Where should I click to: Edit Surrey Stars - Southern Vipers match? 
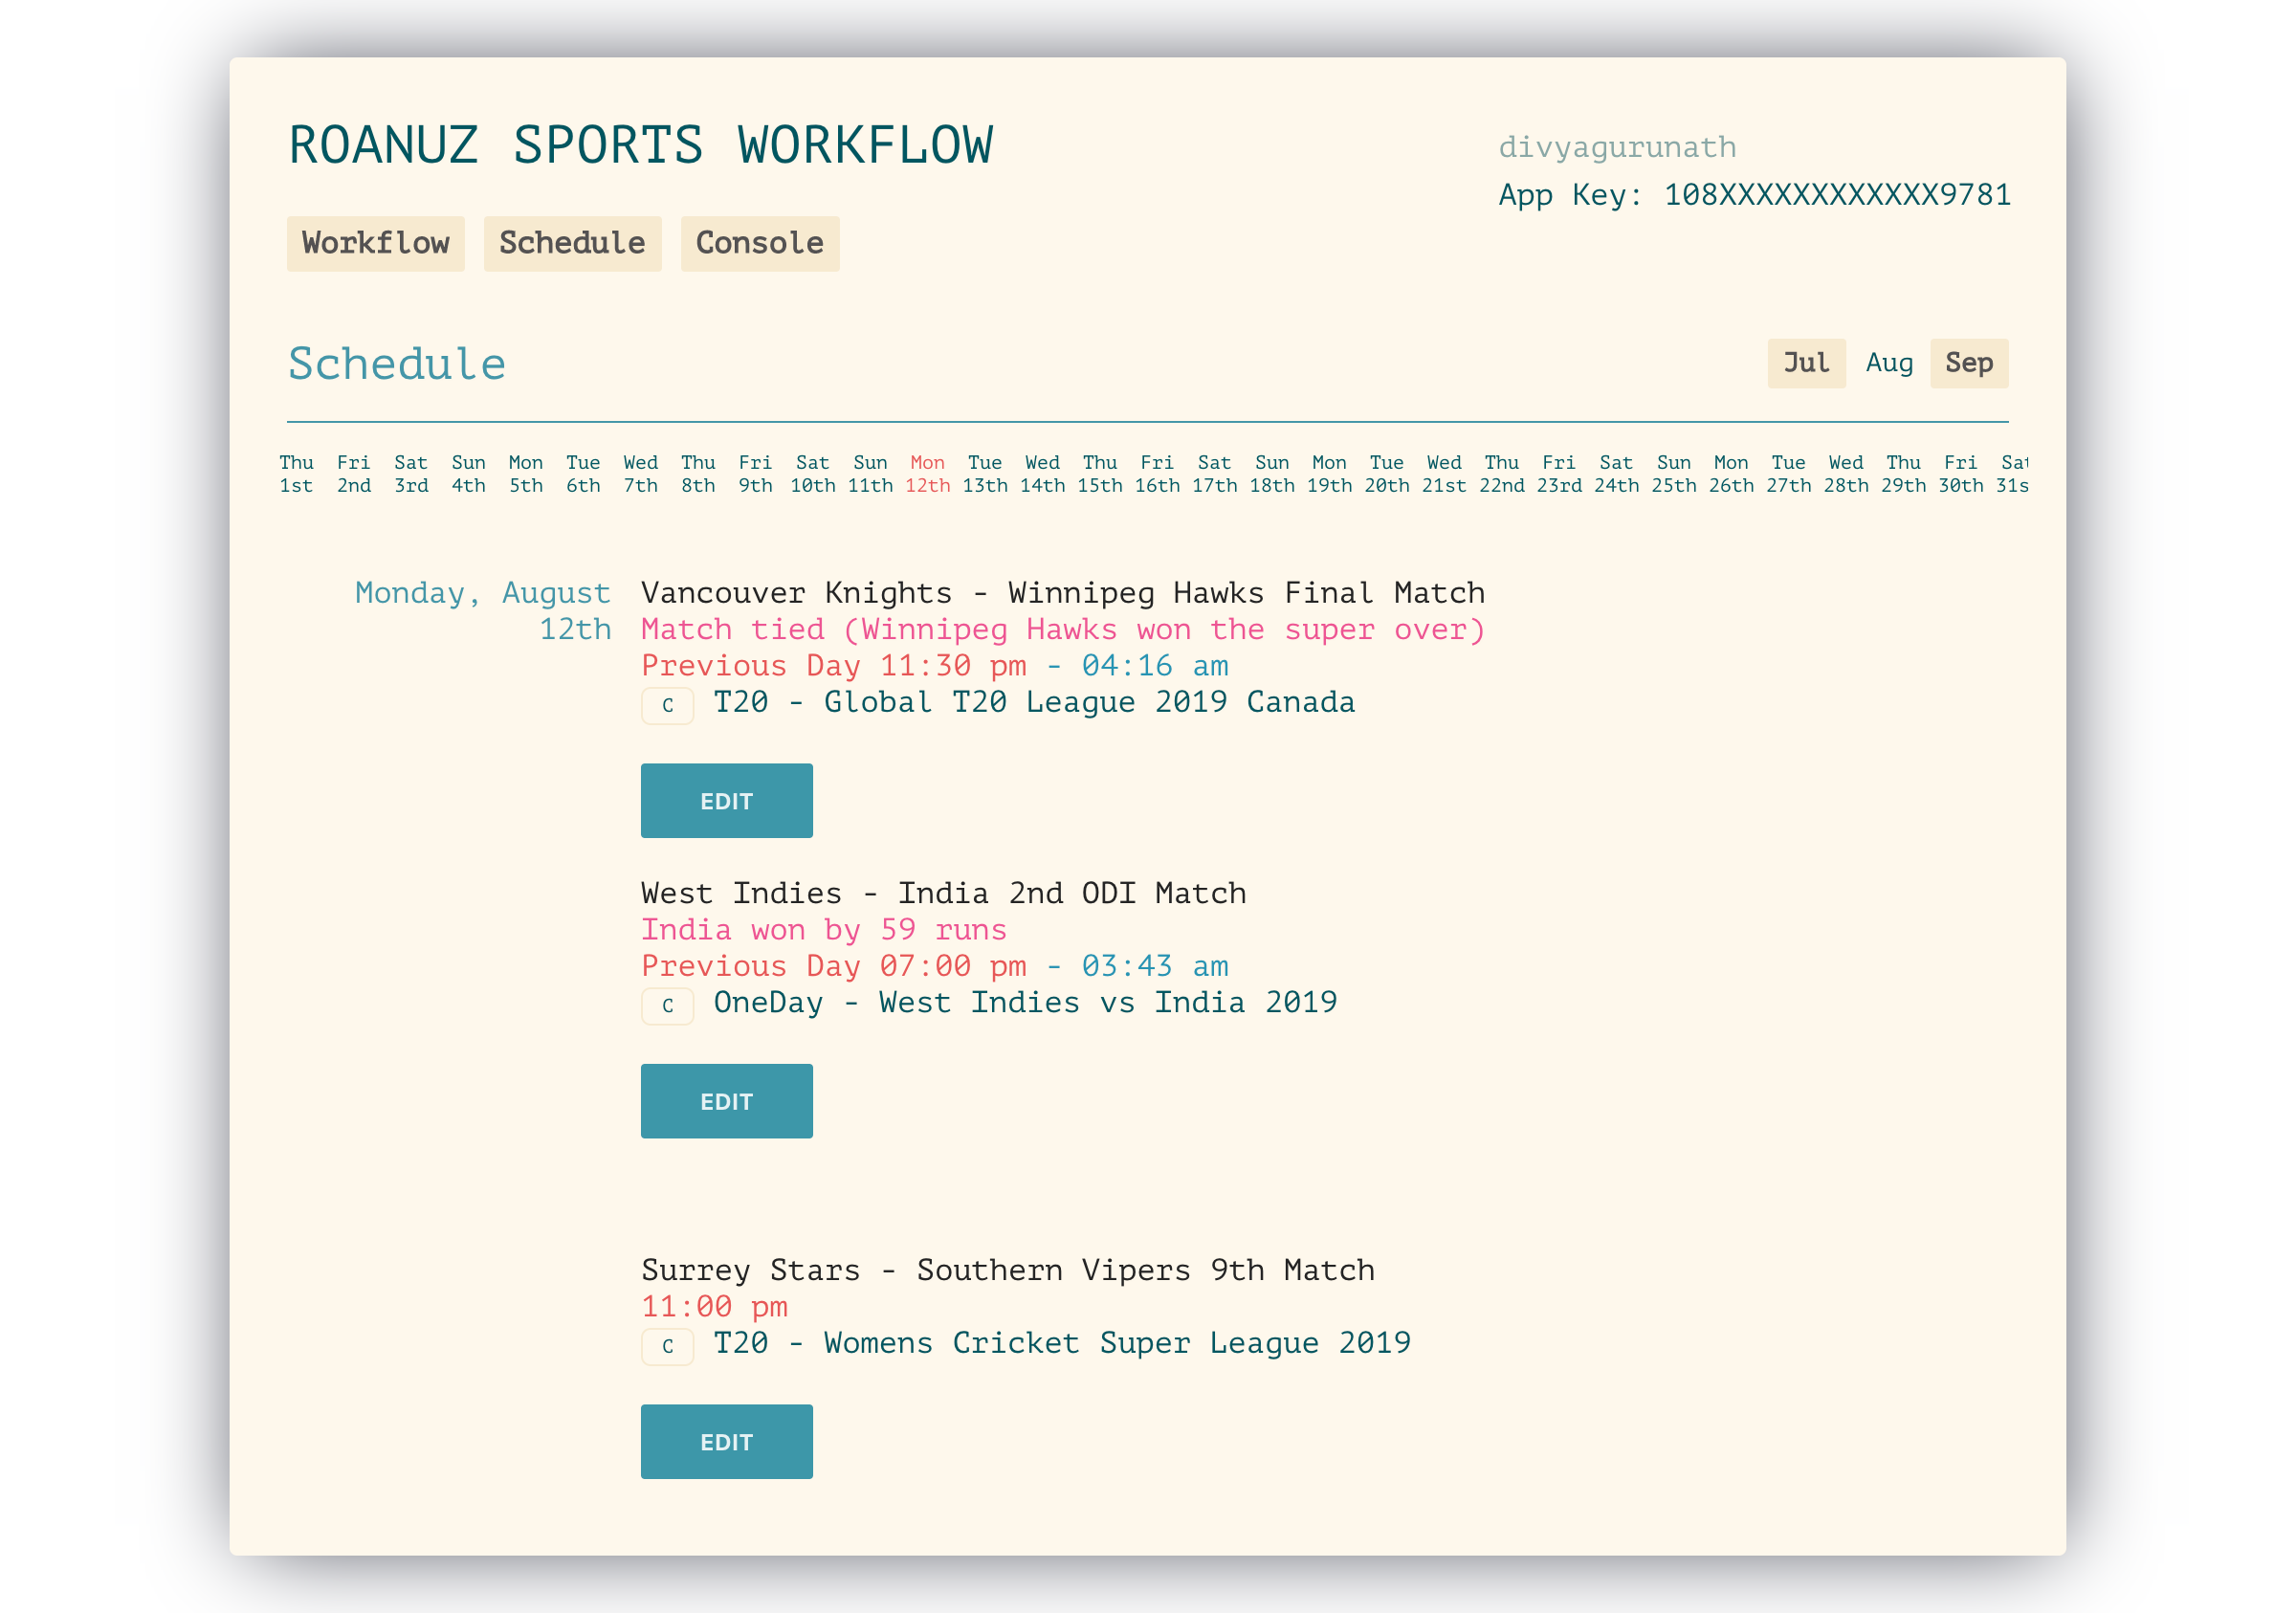point(726,1441)
